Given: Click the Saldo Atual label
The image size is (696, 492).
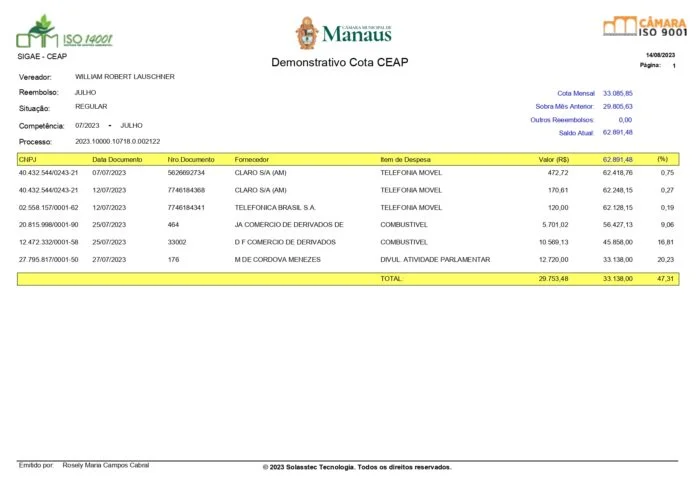Looking at the screenshot, I should [576, 132].
